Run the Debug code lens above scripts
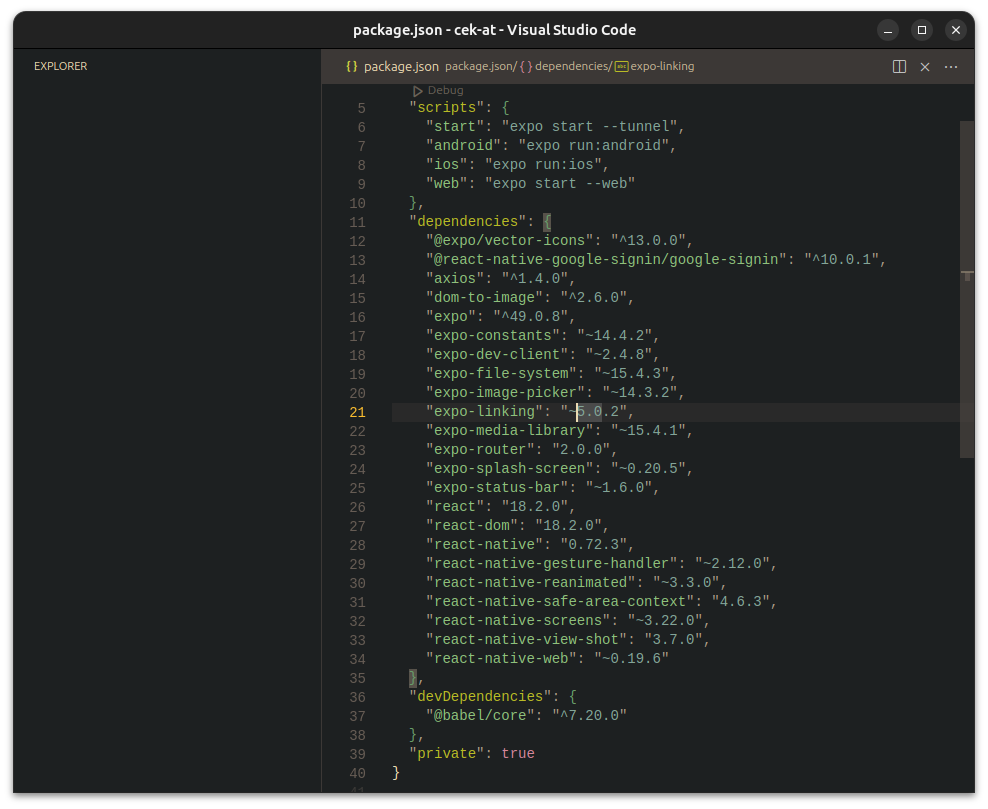This screenshot has width=988, height=809. click(444, 90)
